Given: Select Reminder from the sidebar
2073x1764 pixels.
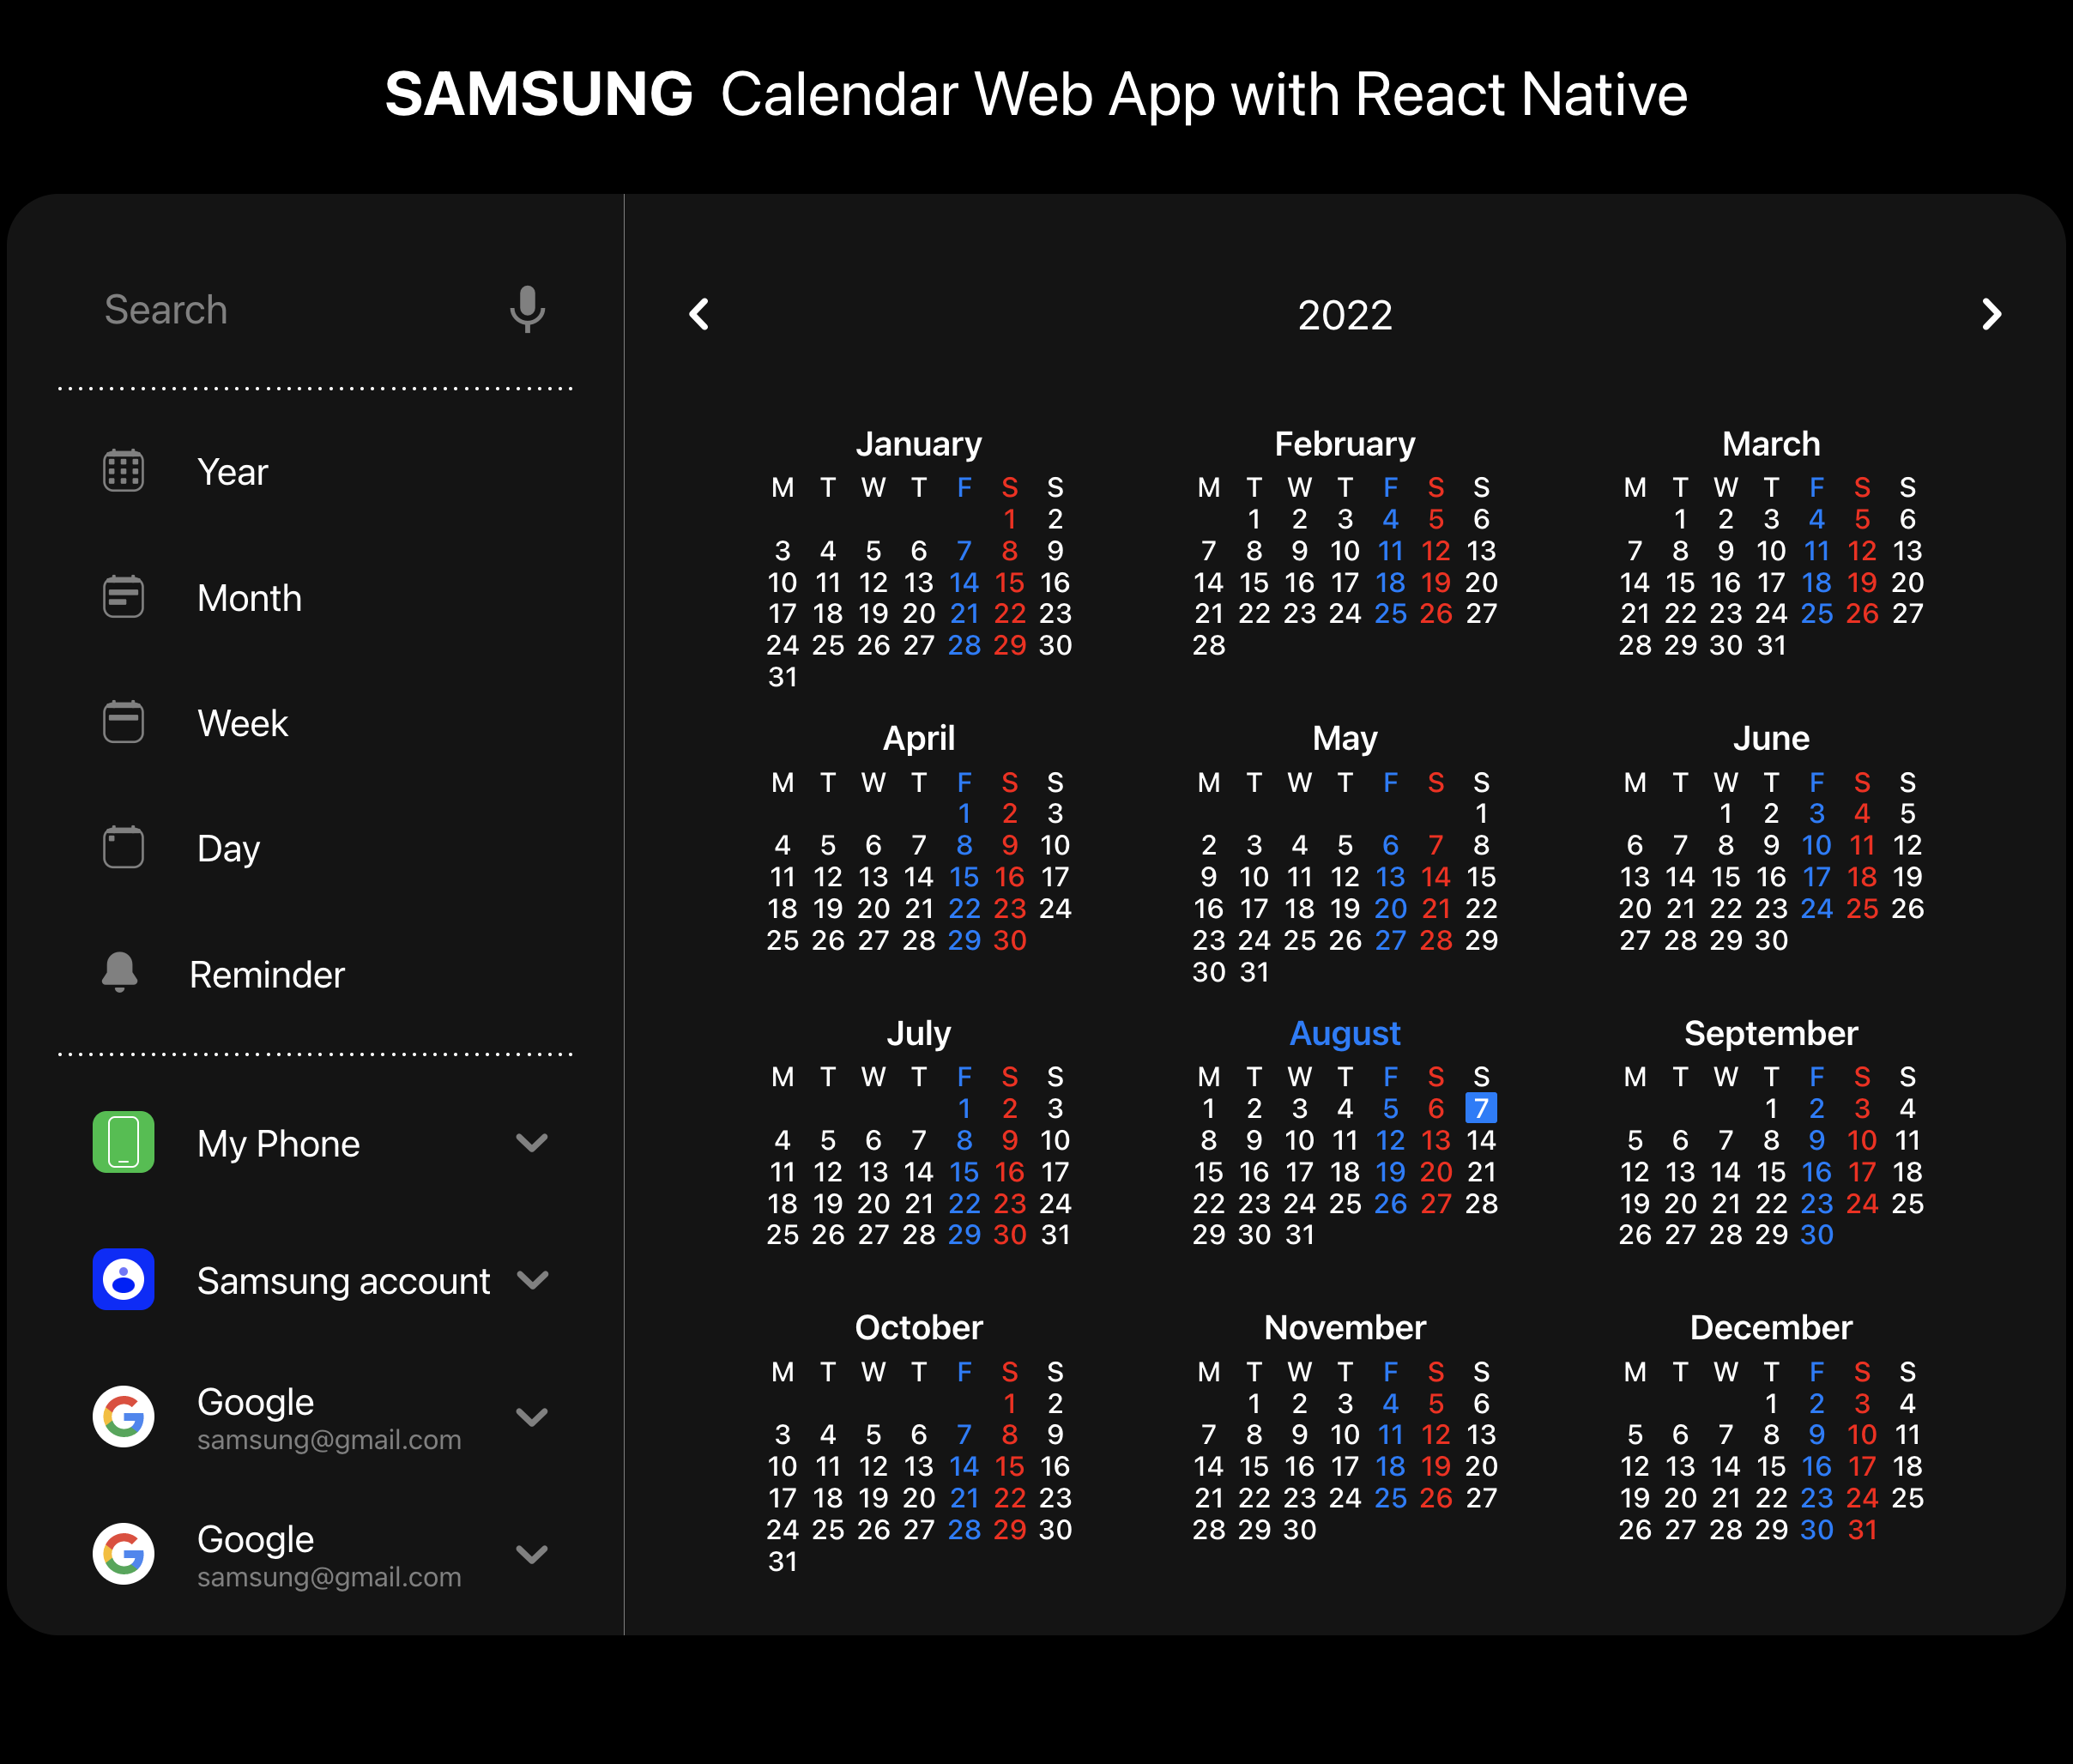Looking at the screenshot, I should pyautogui.click(x=267, y=973).
